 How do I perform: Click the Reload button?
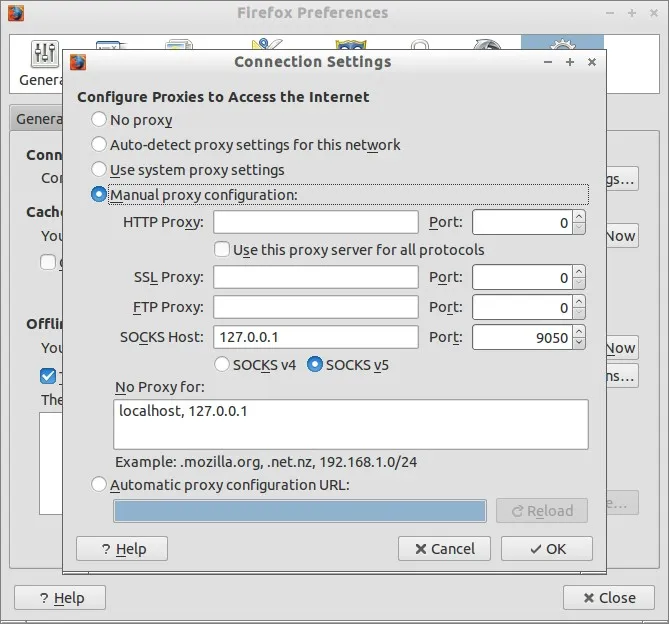point(542,511)
